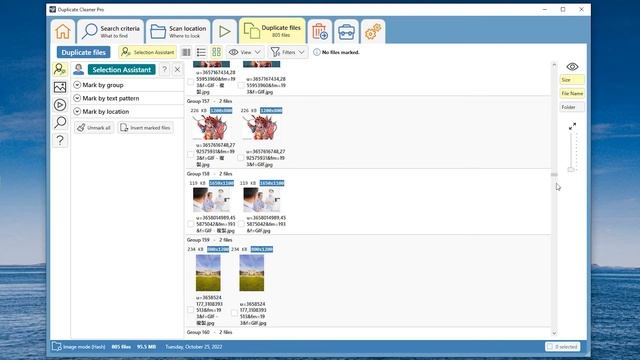Open the Filters dropdown

point(288,52)
